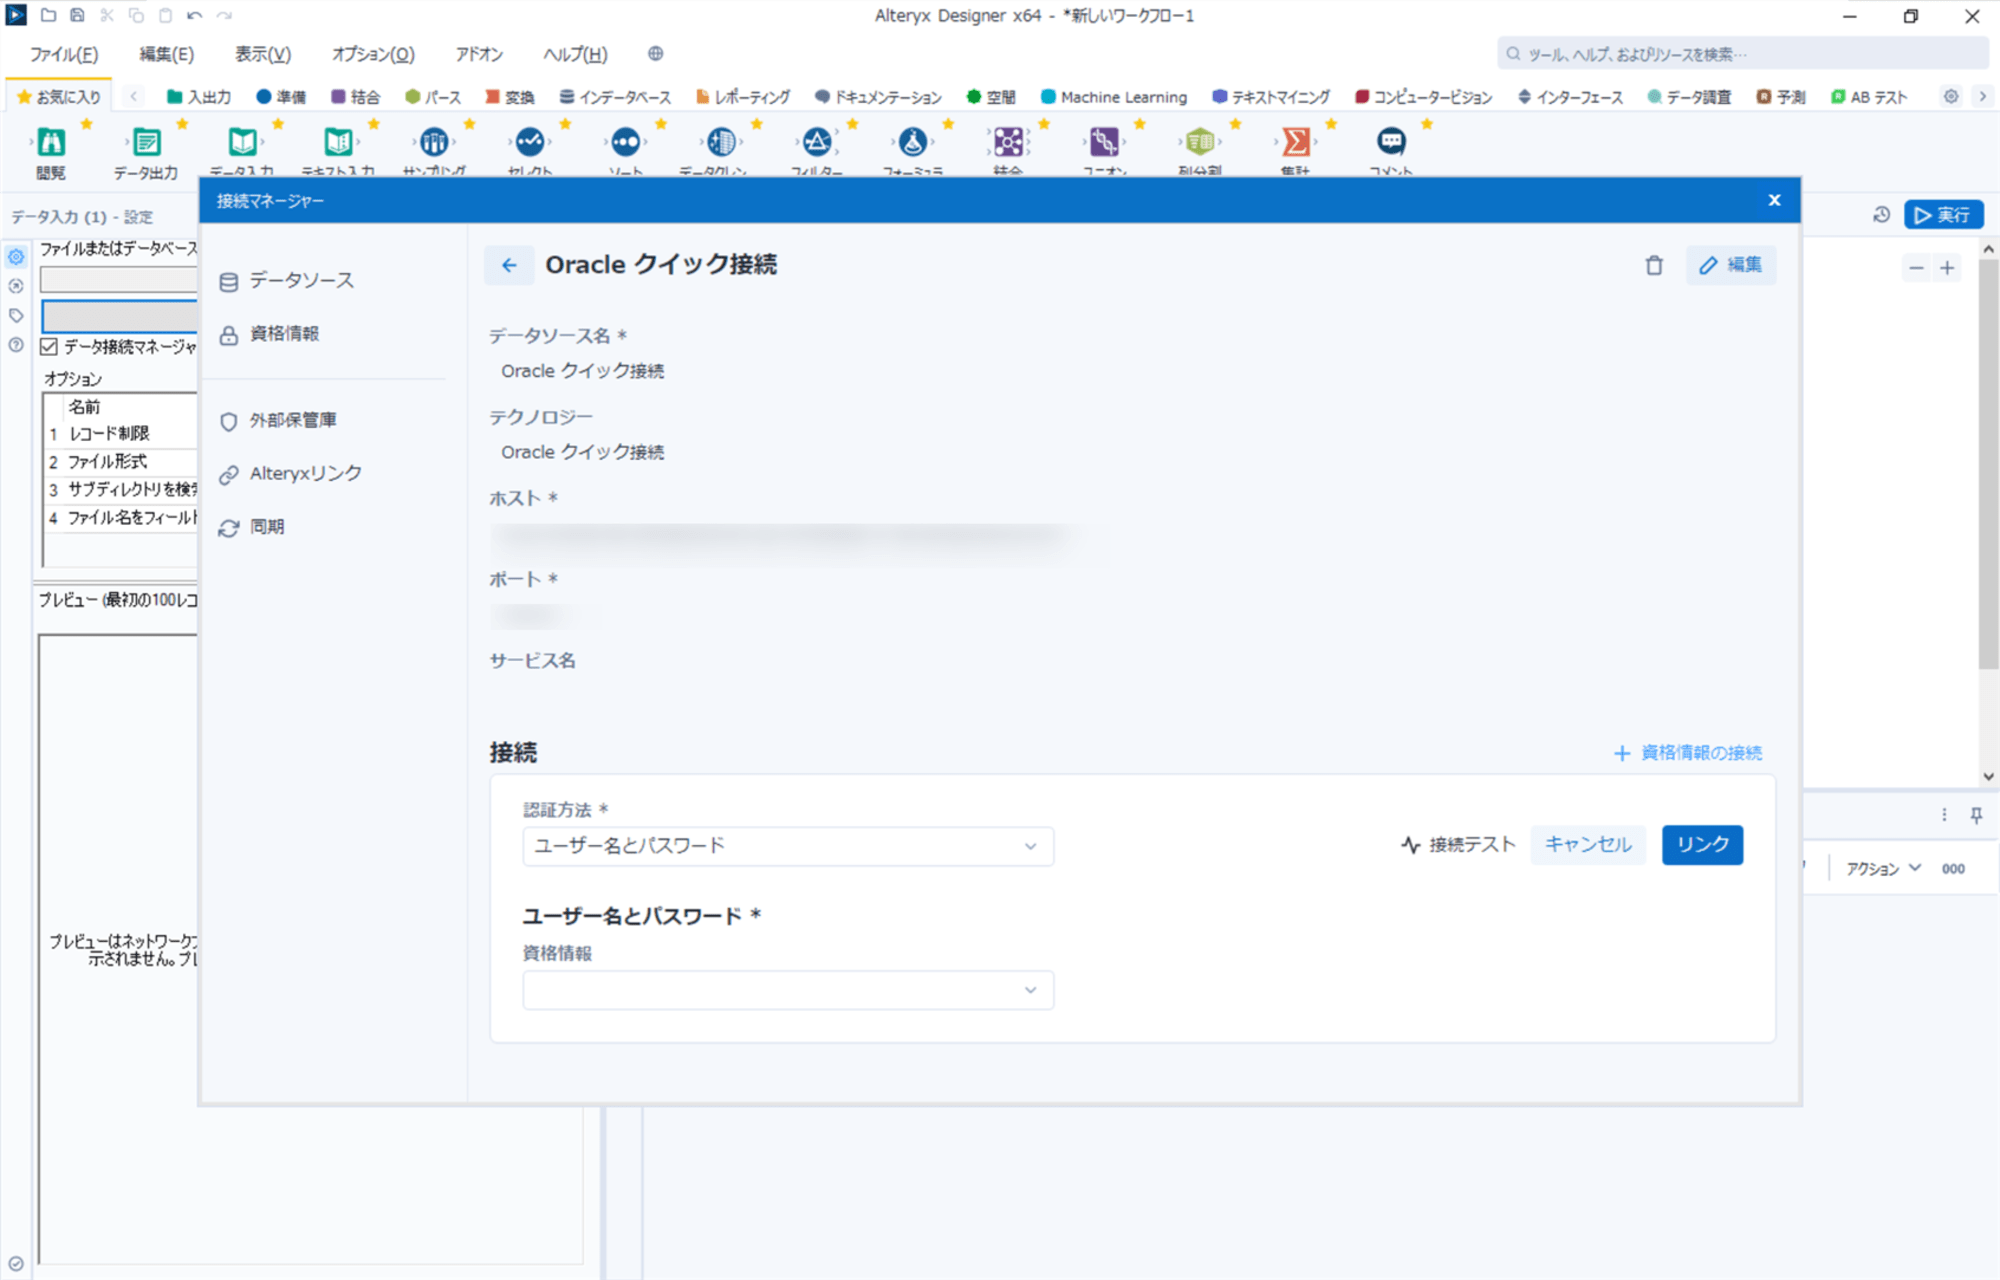
Task: Click the Summarize sigma tool icon
Action: tap(1296, 142)
